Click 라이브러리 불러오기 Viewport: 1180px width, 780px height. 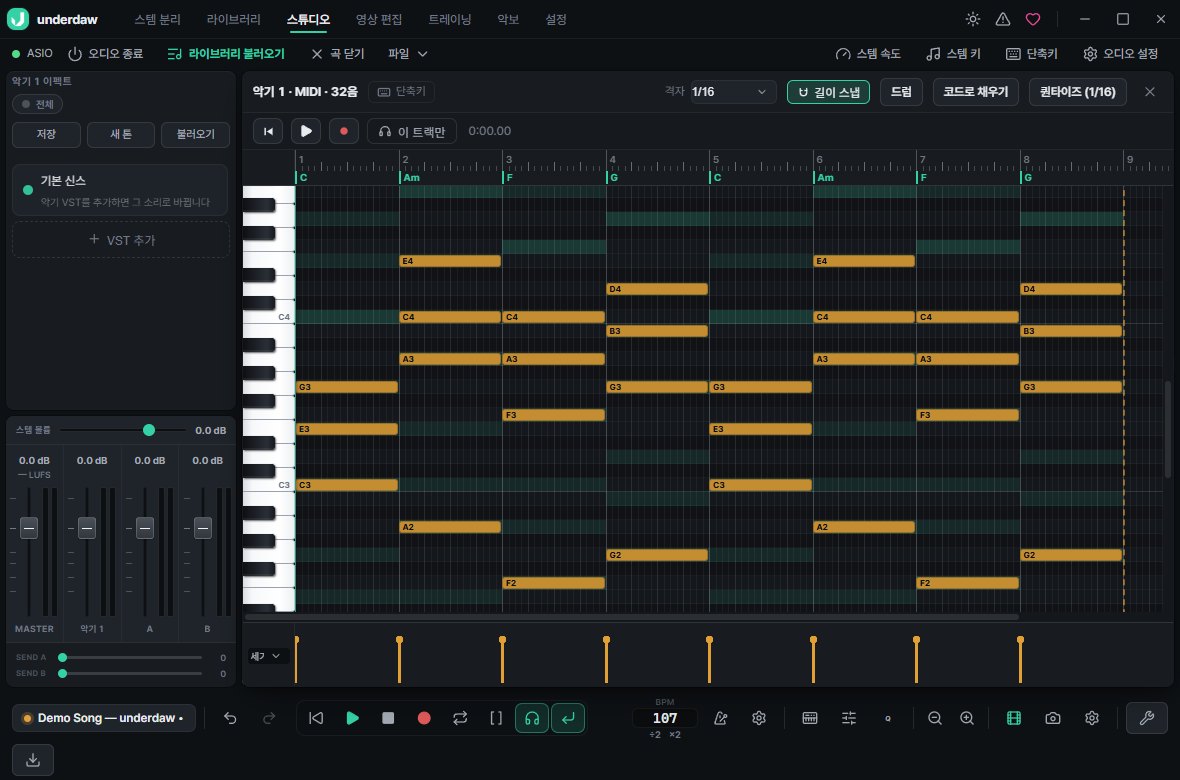pos(226,53)
